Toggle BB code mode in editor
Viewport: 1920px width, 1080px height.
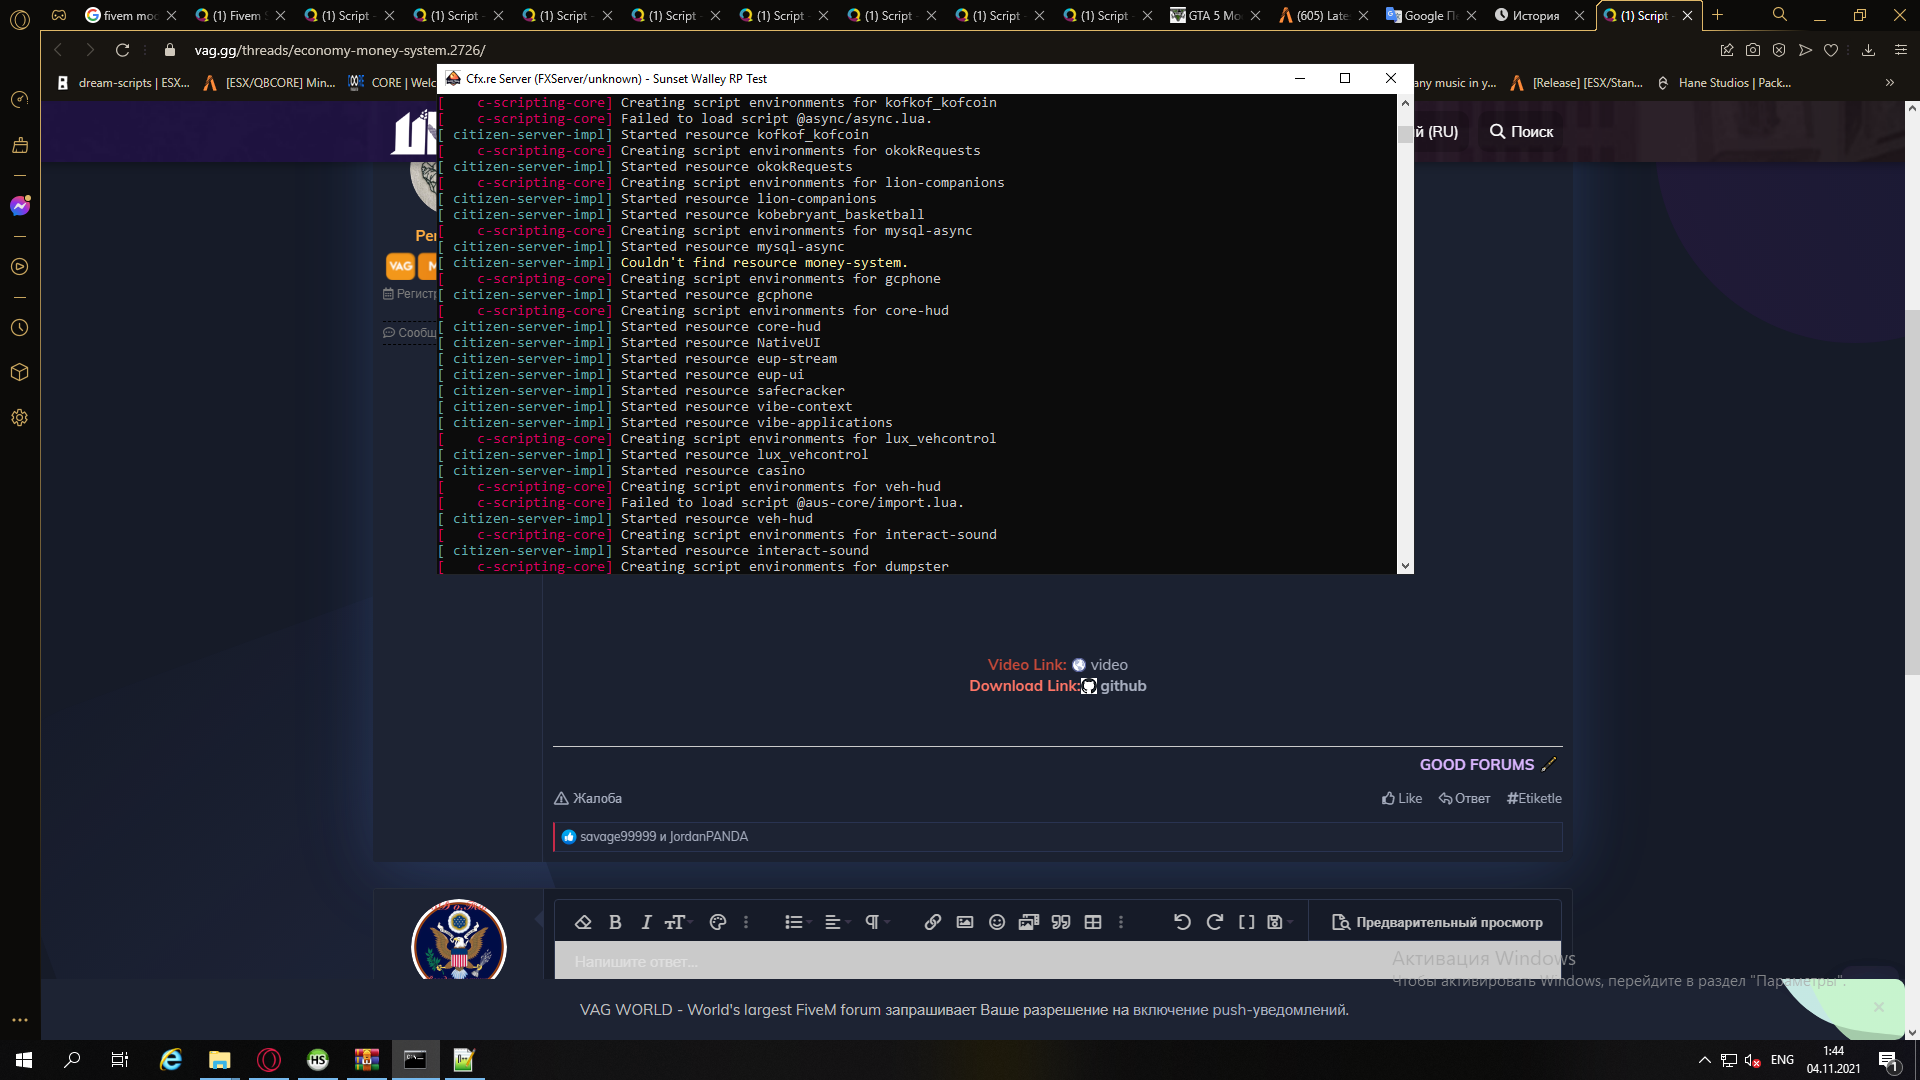pyautogui.click(x=1246, y=922)
